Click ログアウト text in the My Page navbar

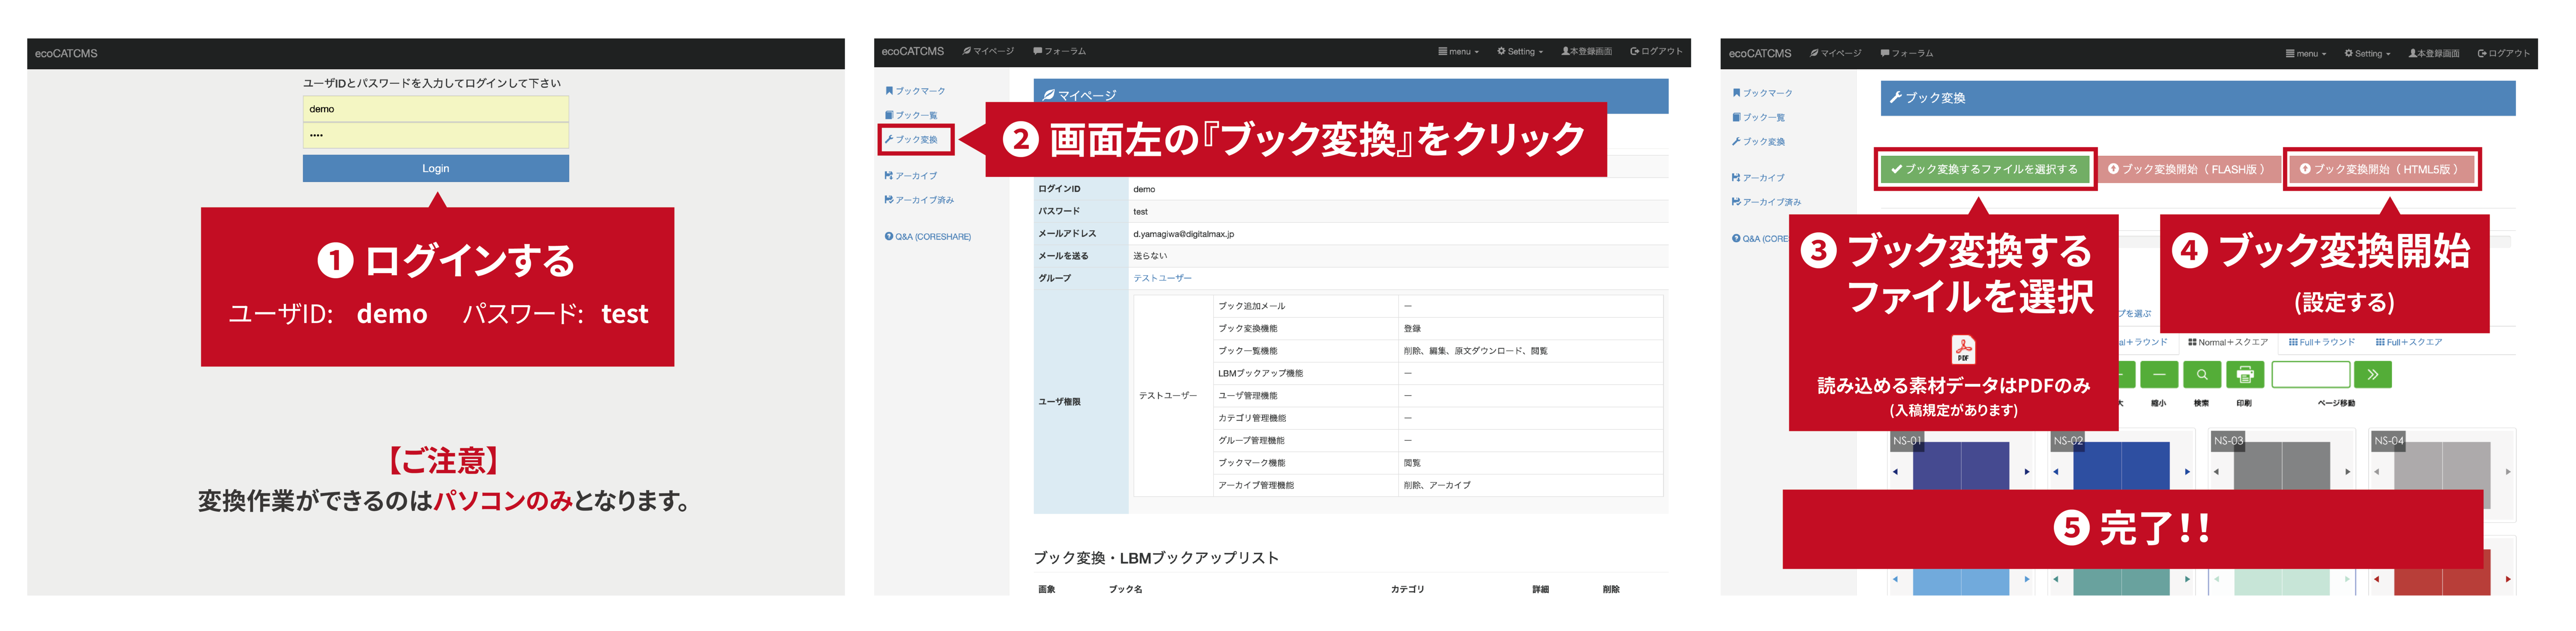(x=1662, y=51)
